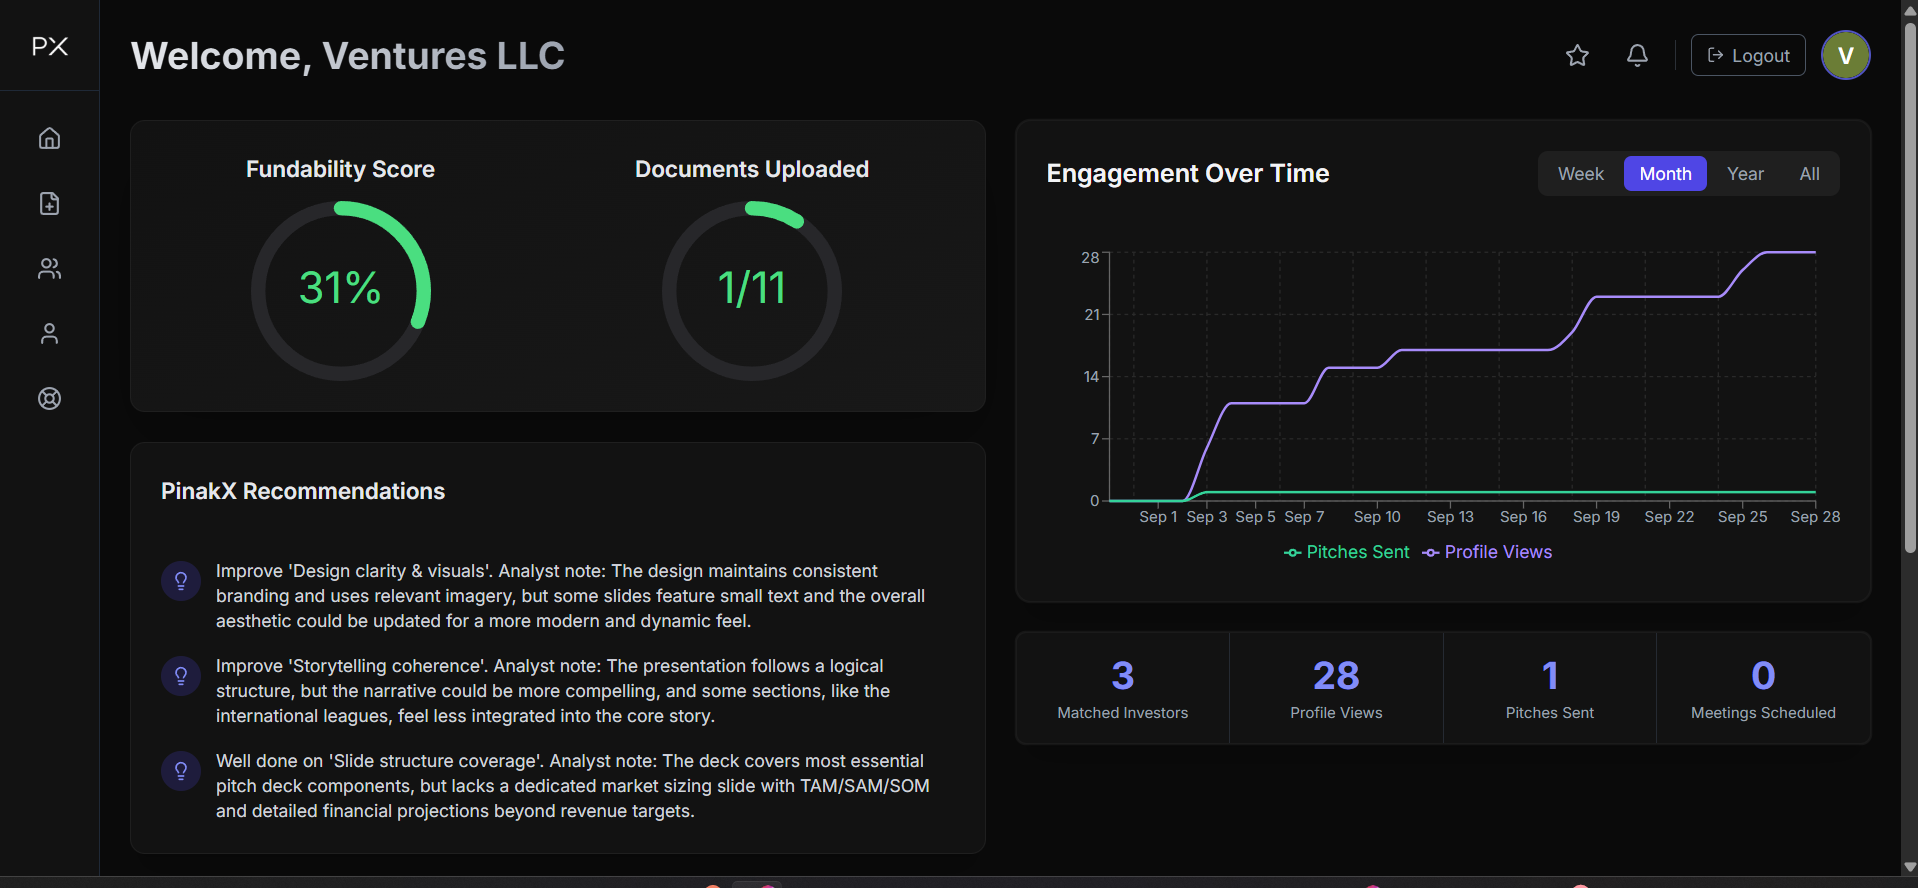
Task: Open the Home icon in sidebar
Action: pos(49,138)
